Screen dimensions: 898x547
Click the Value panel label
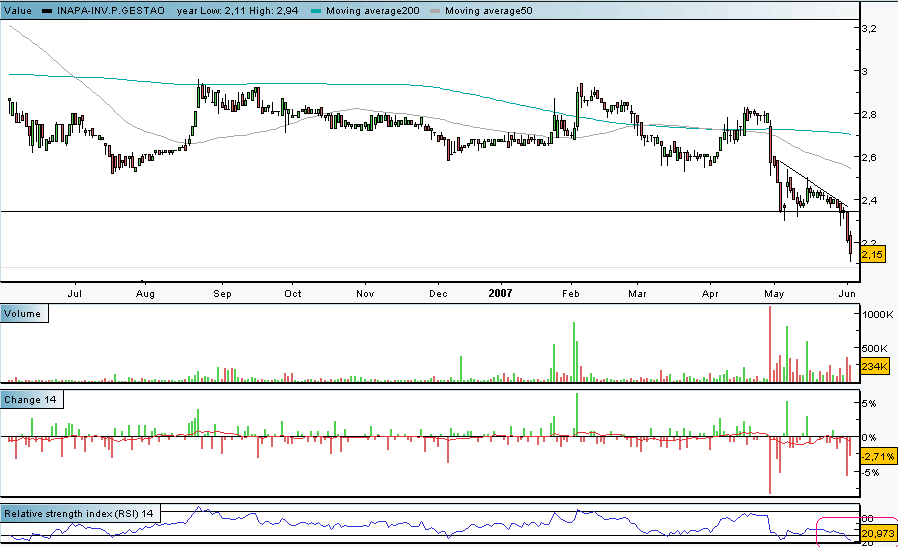(18, 10)
